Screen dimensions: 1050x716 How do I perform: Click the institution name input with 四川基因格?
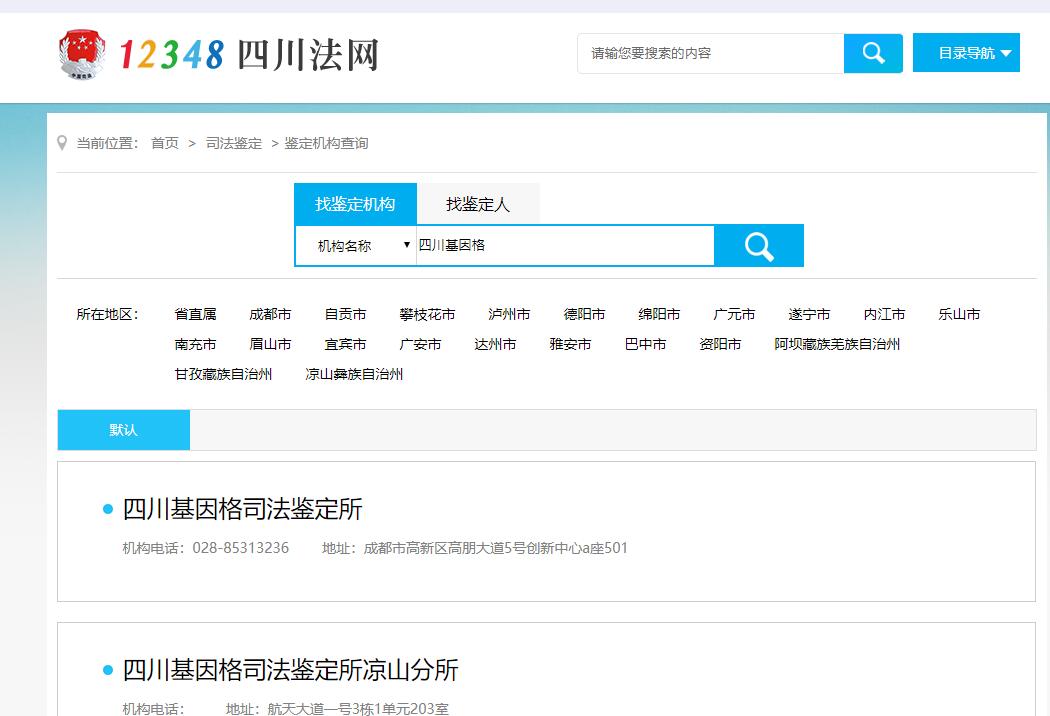[x=565, y=245]
